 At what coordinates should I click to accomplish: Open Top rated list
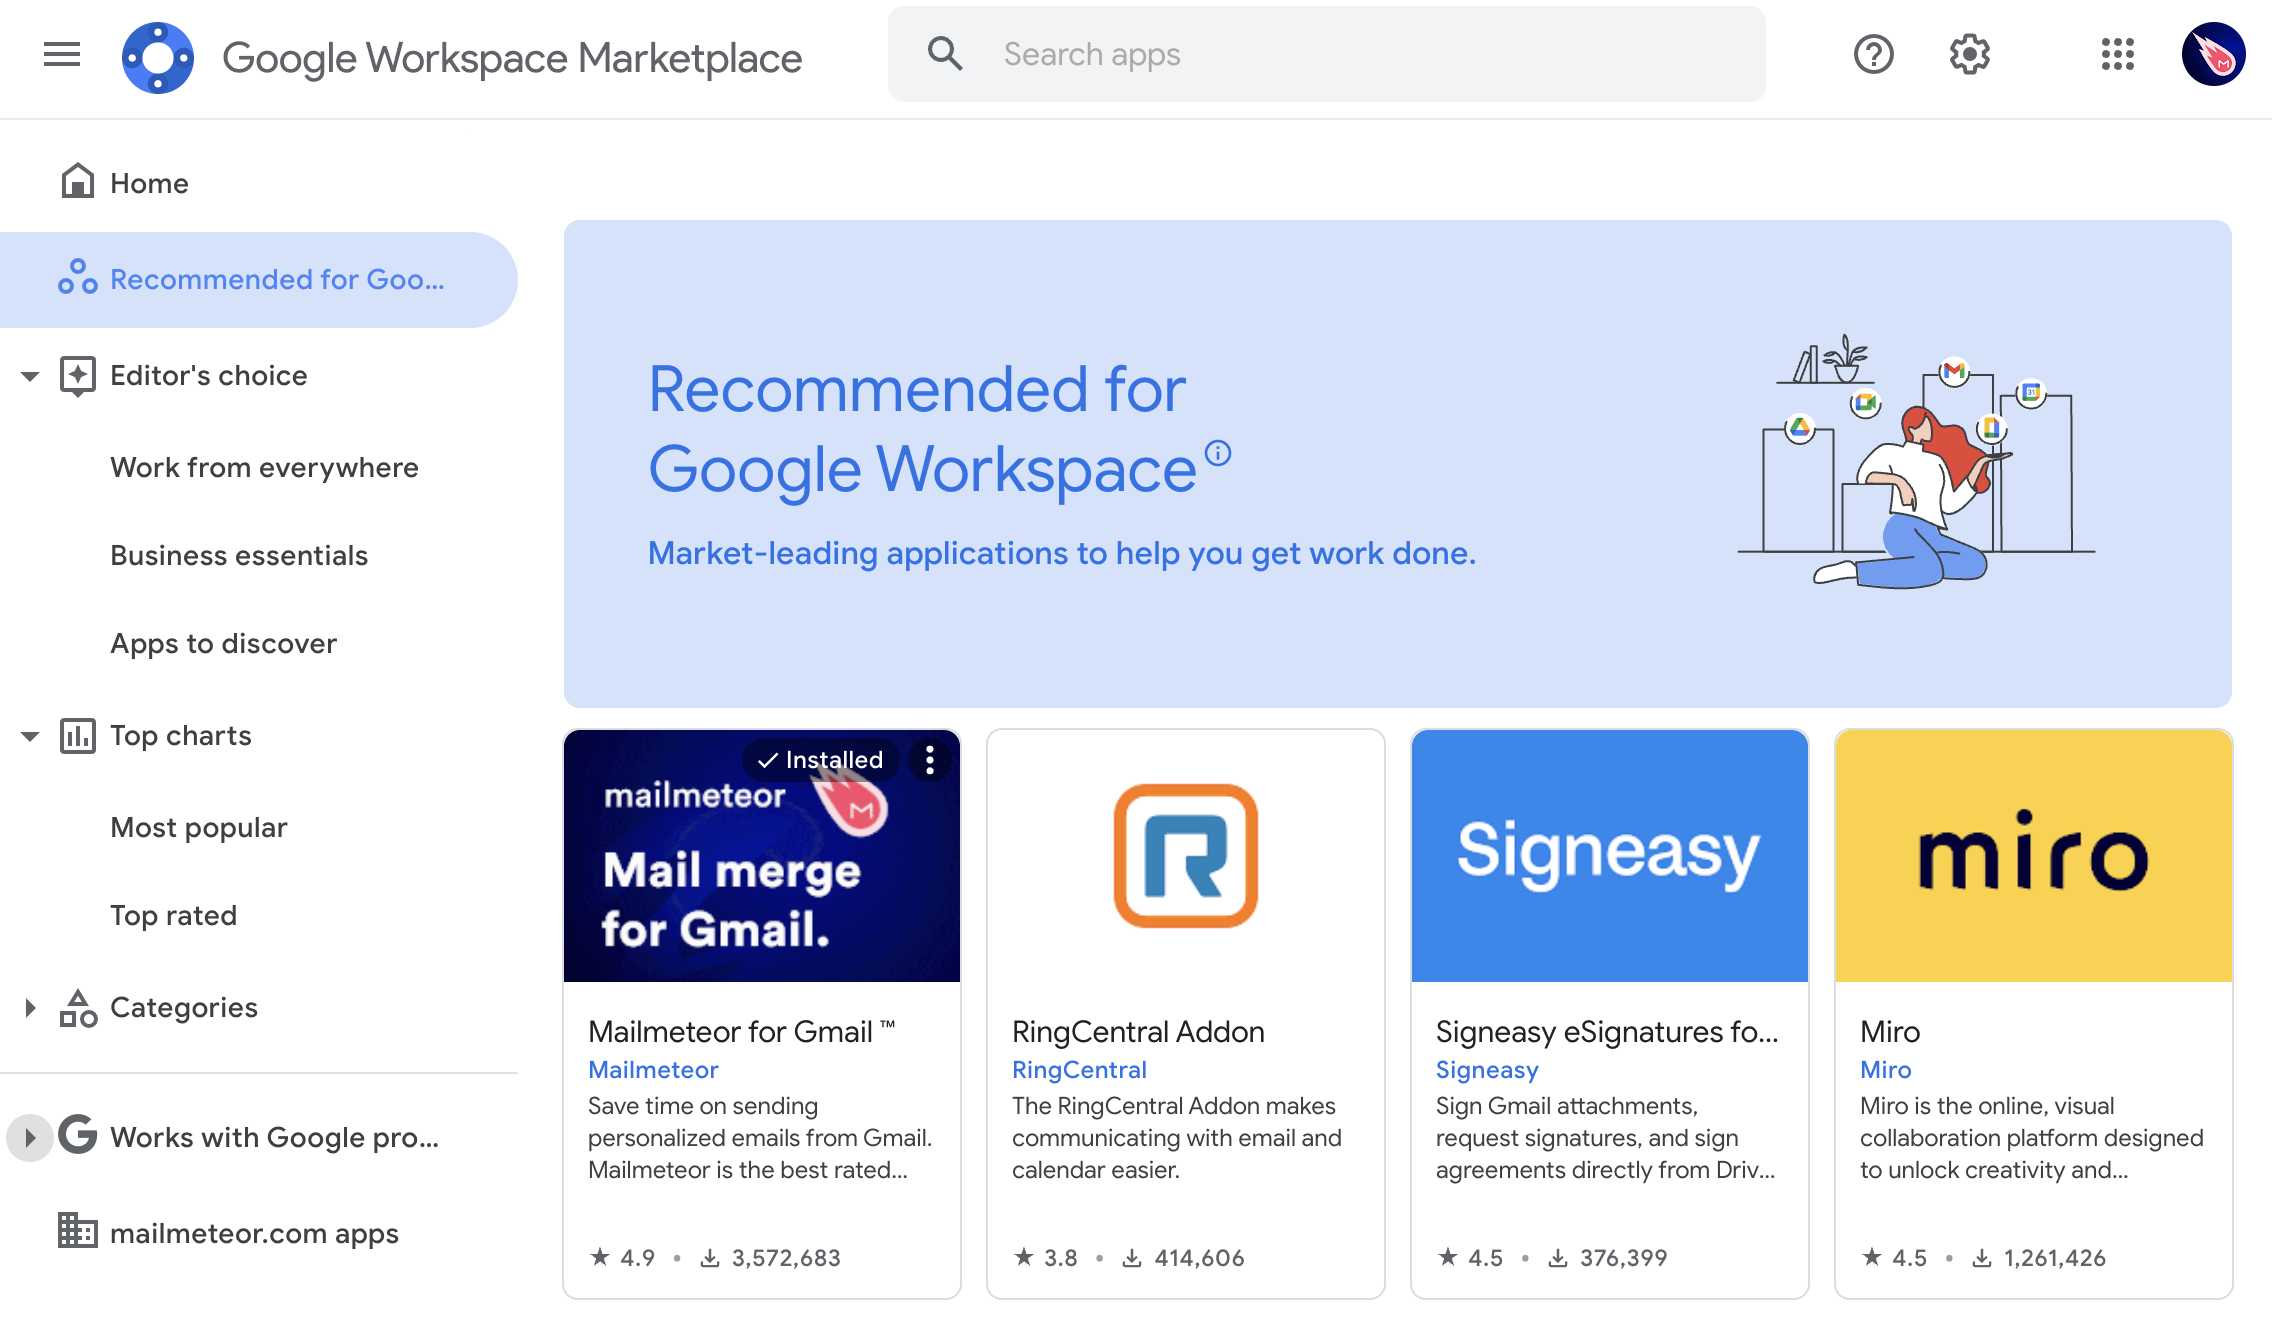tap(173, 915)
